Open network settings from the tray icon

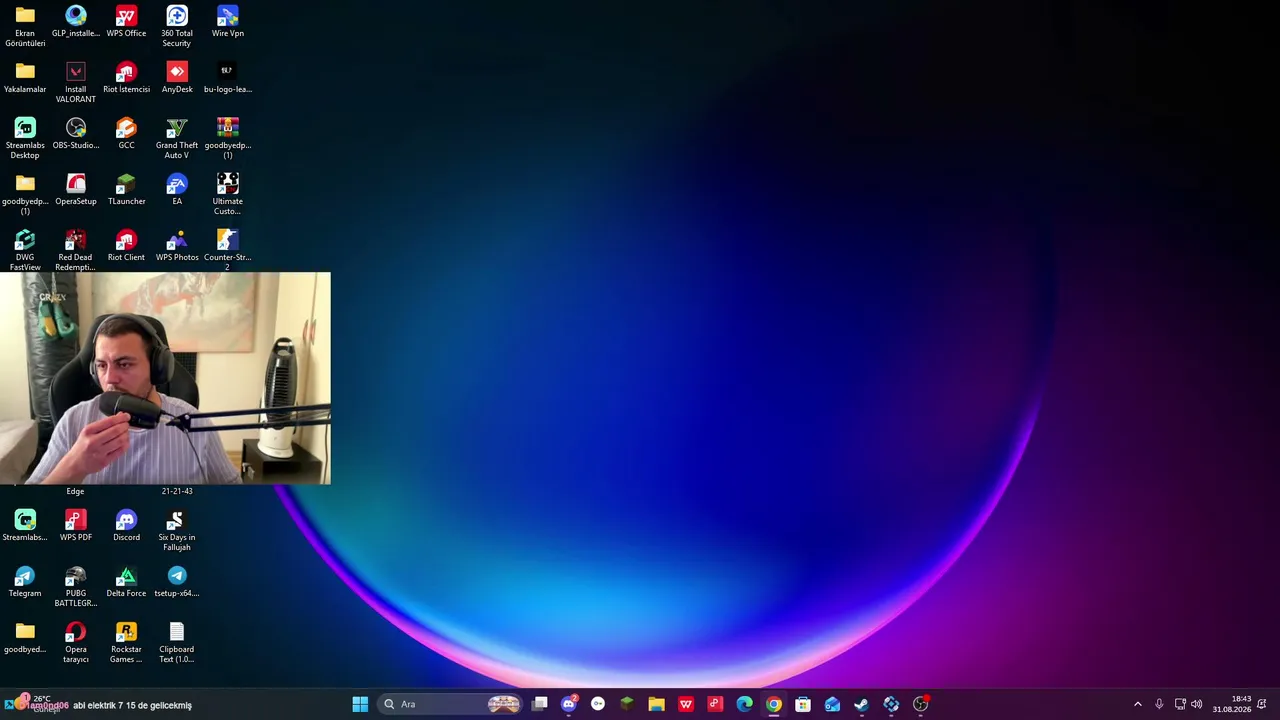(x=1180, y=704)
